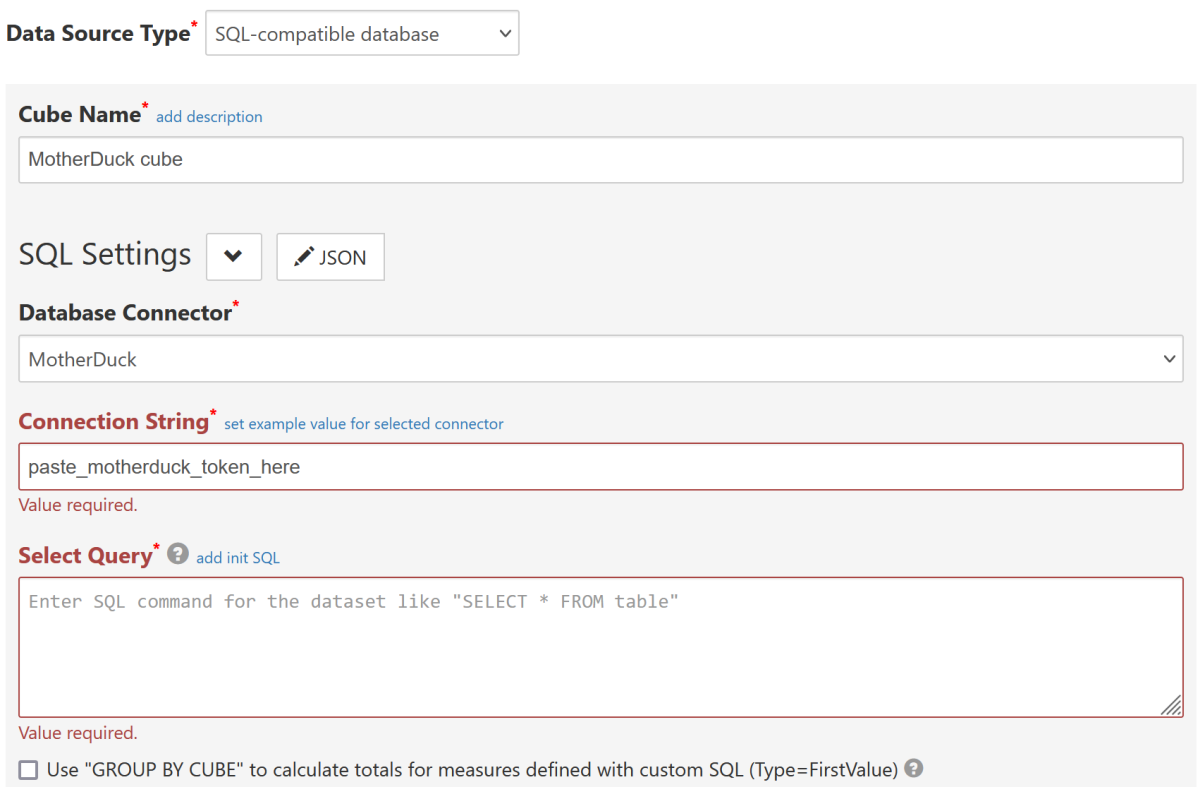Click inside the Cube Name field
The height and width of the screenshot is (787, 1200).
coord(600,159)
